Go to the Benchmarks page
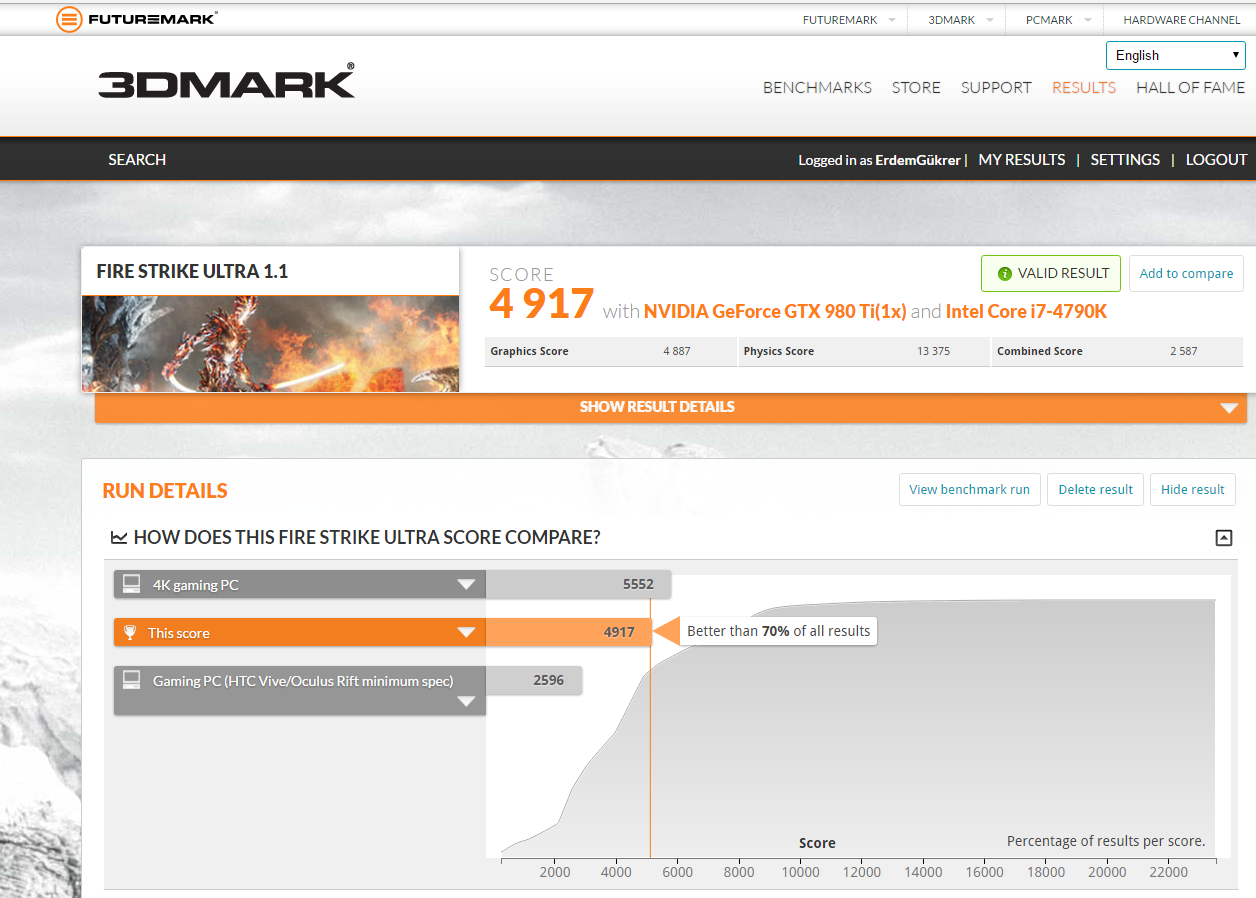This screenshot has height=898, width=1256. pos(817,87)
